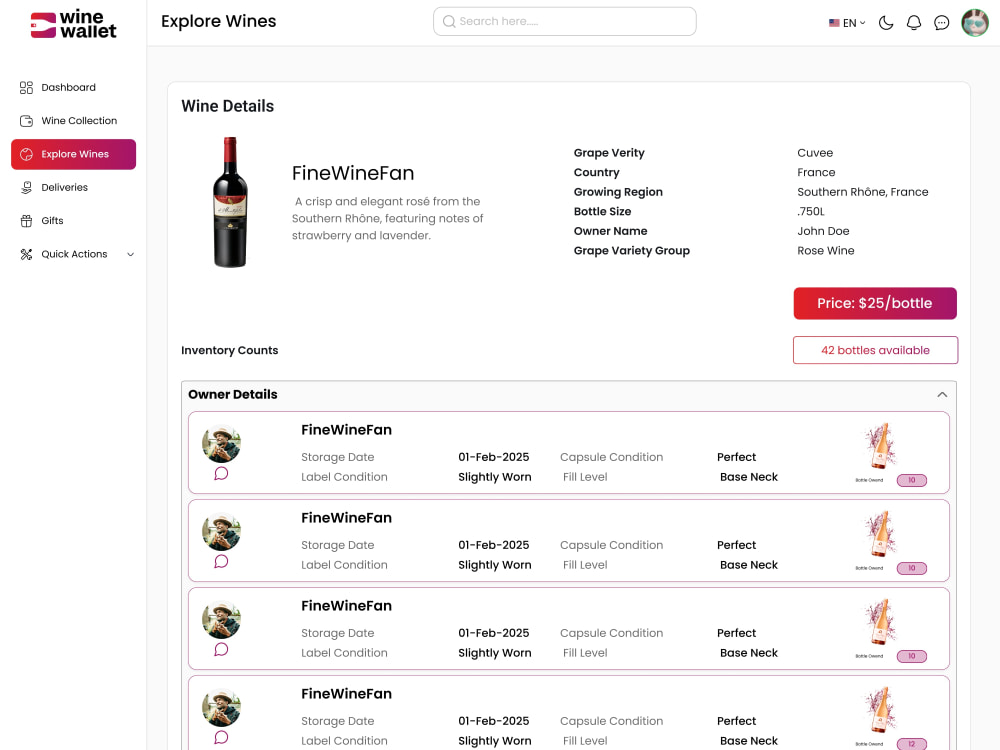Click fourth owner card's avatar photo
Viewport: 1000px width, 750px height.
[221, 708]
